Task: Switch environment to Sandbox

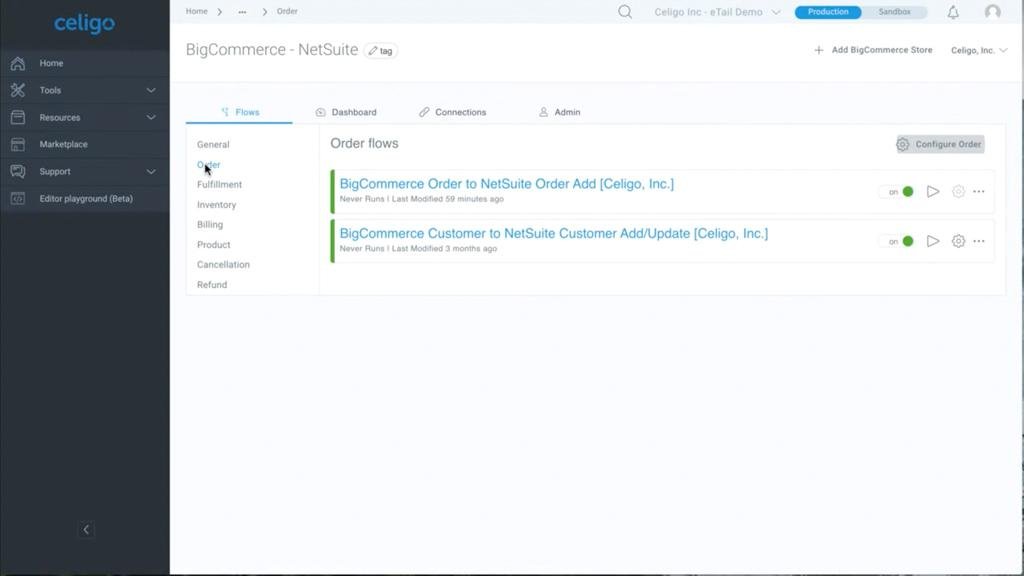Action: click(894, 12)
